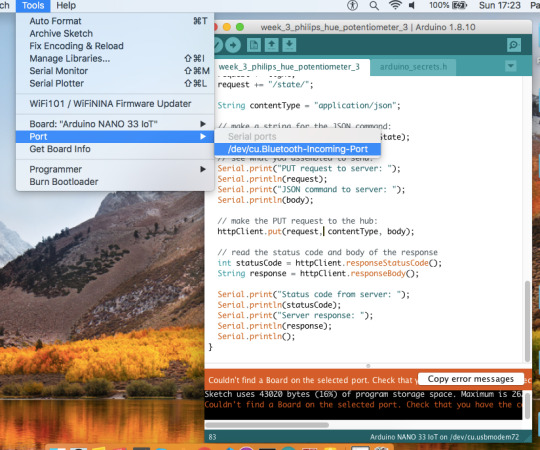Click the httpClient.put(request, contentType, body) line
This screenshot has width=540, height=450.
(316, 231)
